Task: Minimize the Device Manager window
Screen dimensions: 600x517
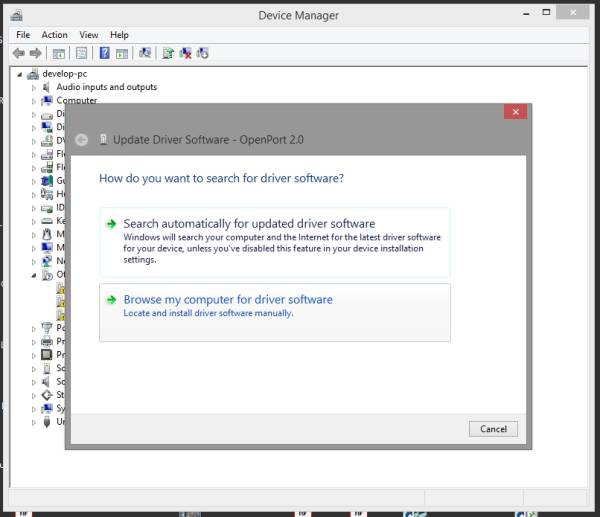Action: [x=526, y=13]
